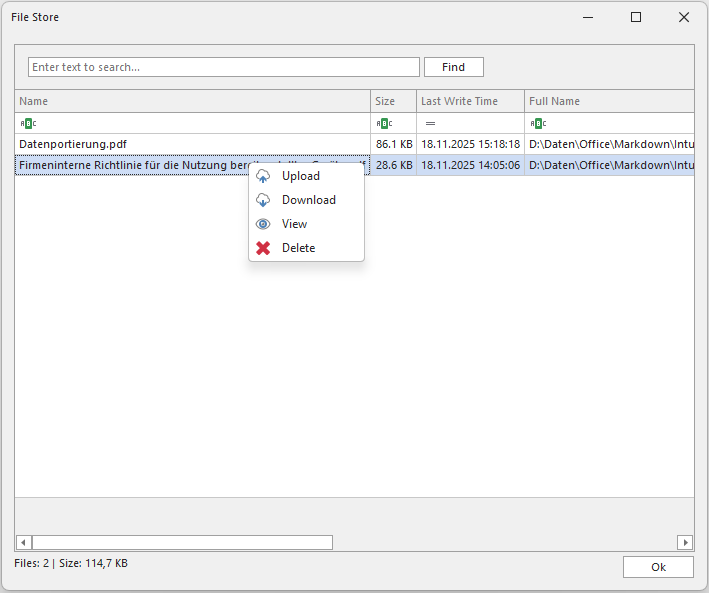
Task: Sort by the Size column header
Action: (x=393, y=101)
